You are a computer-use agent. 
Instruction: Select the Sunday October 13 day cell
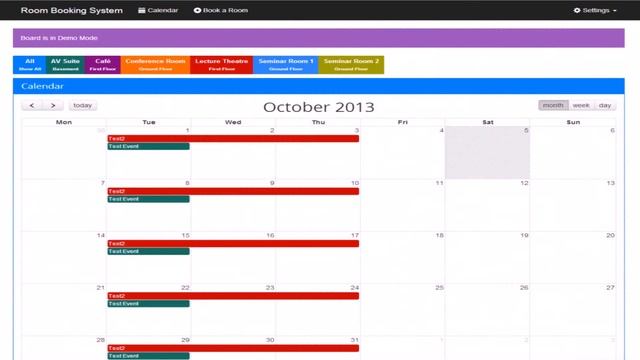573,205
